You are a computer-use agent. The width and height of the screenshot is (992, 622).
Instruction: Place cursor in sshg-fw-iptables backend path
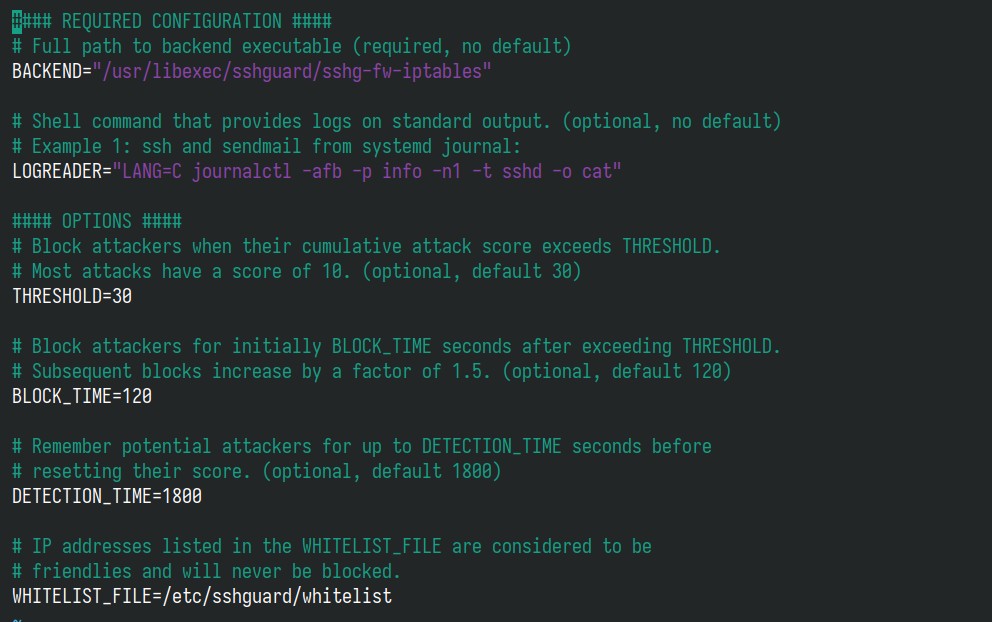click(x=292, y=71)
